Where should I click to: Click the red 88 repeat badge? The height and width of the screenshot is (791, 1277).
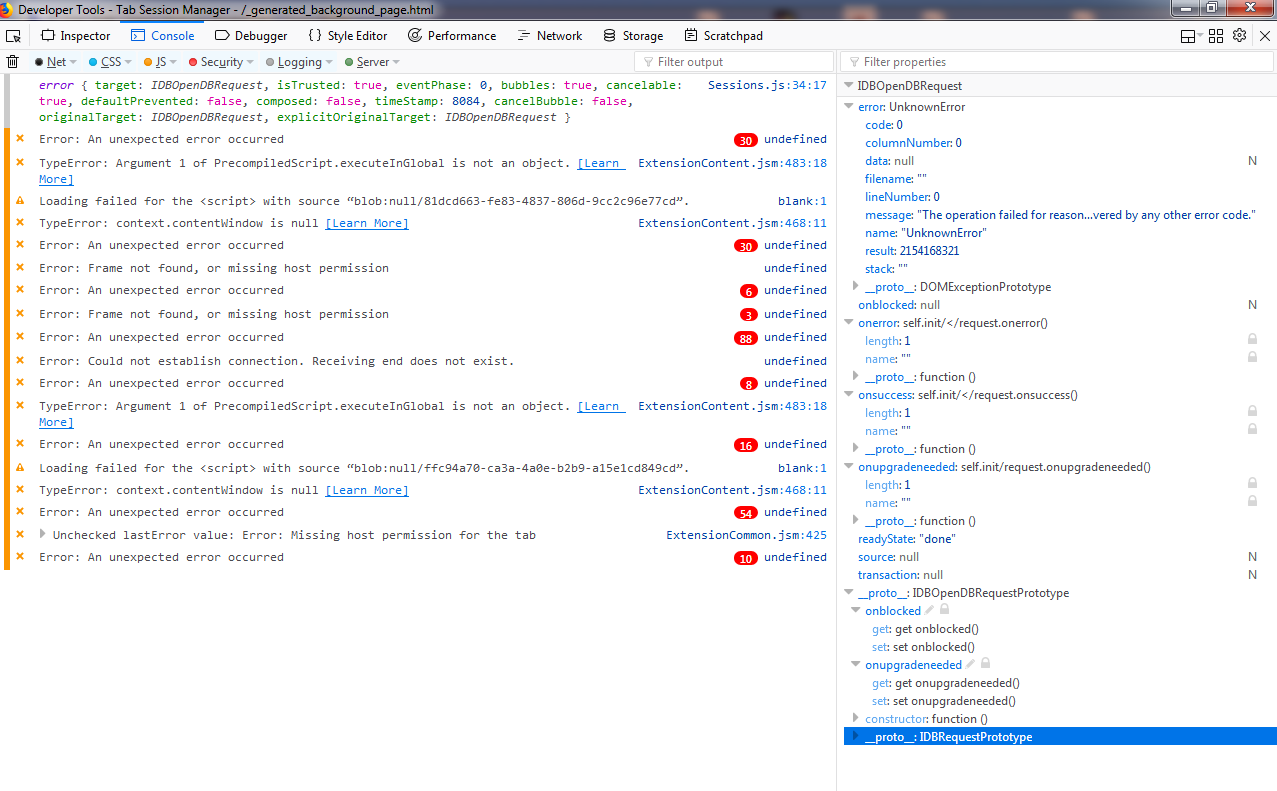(x=746, y=338)
